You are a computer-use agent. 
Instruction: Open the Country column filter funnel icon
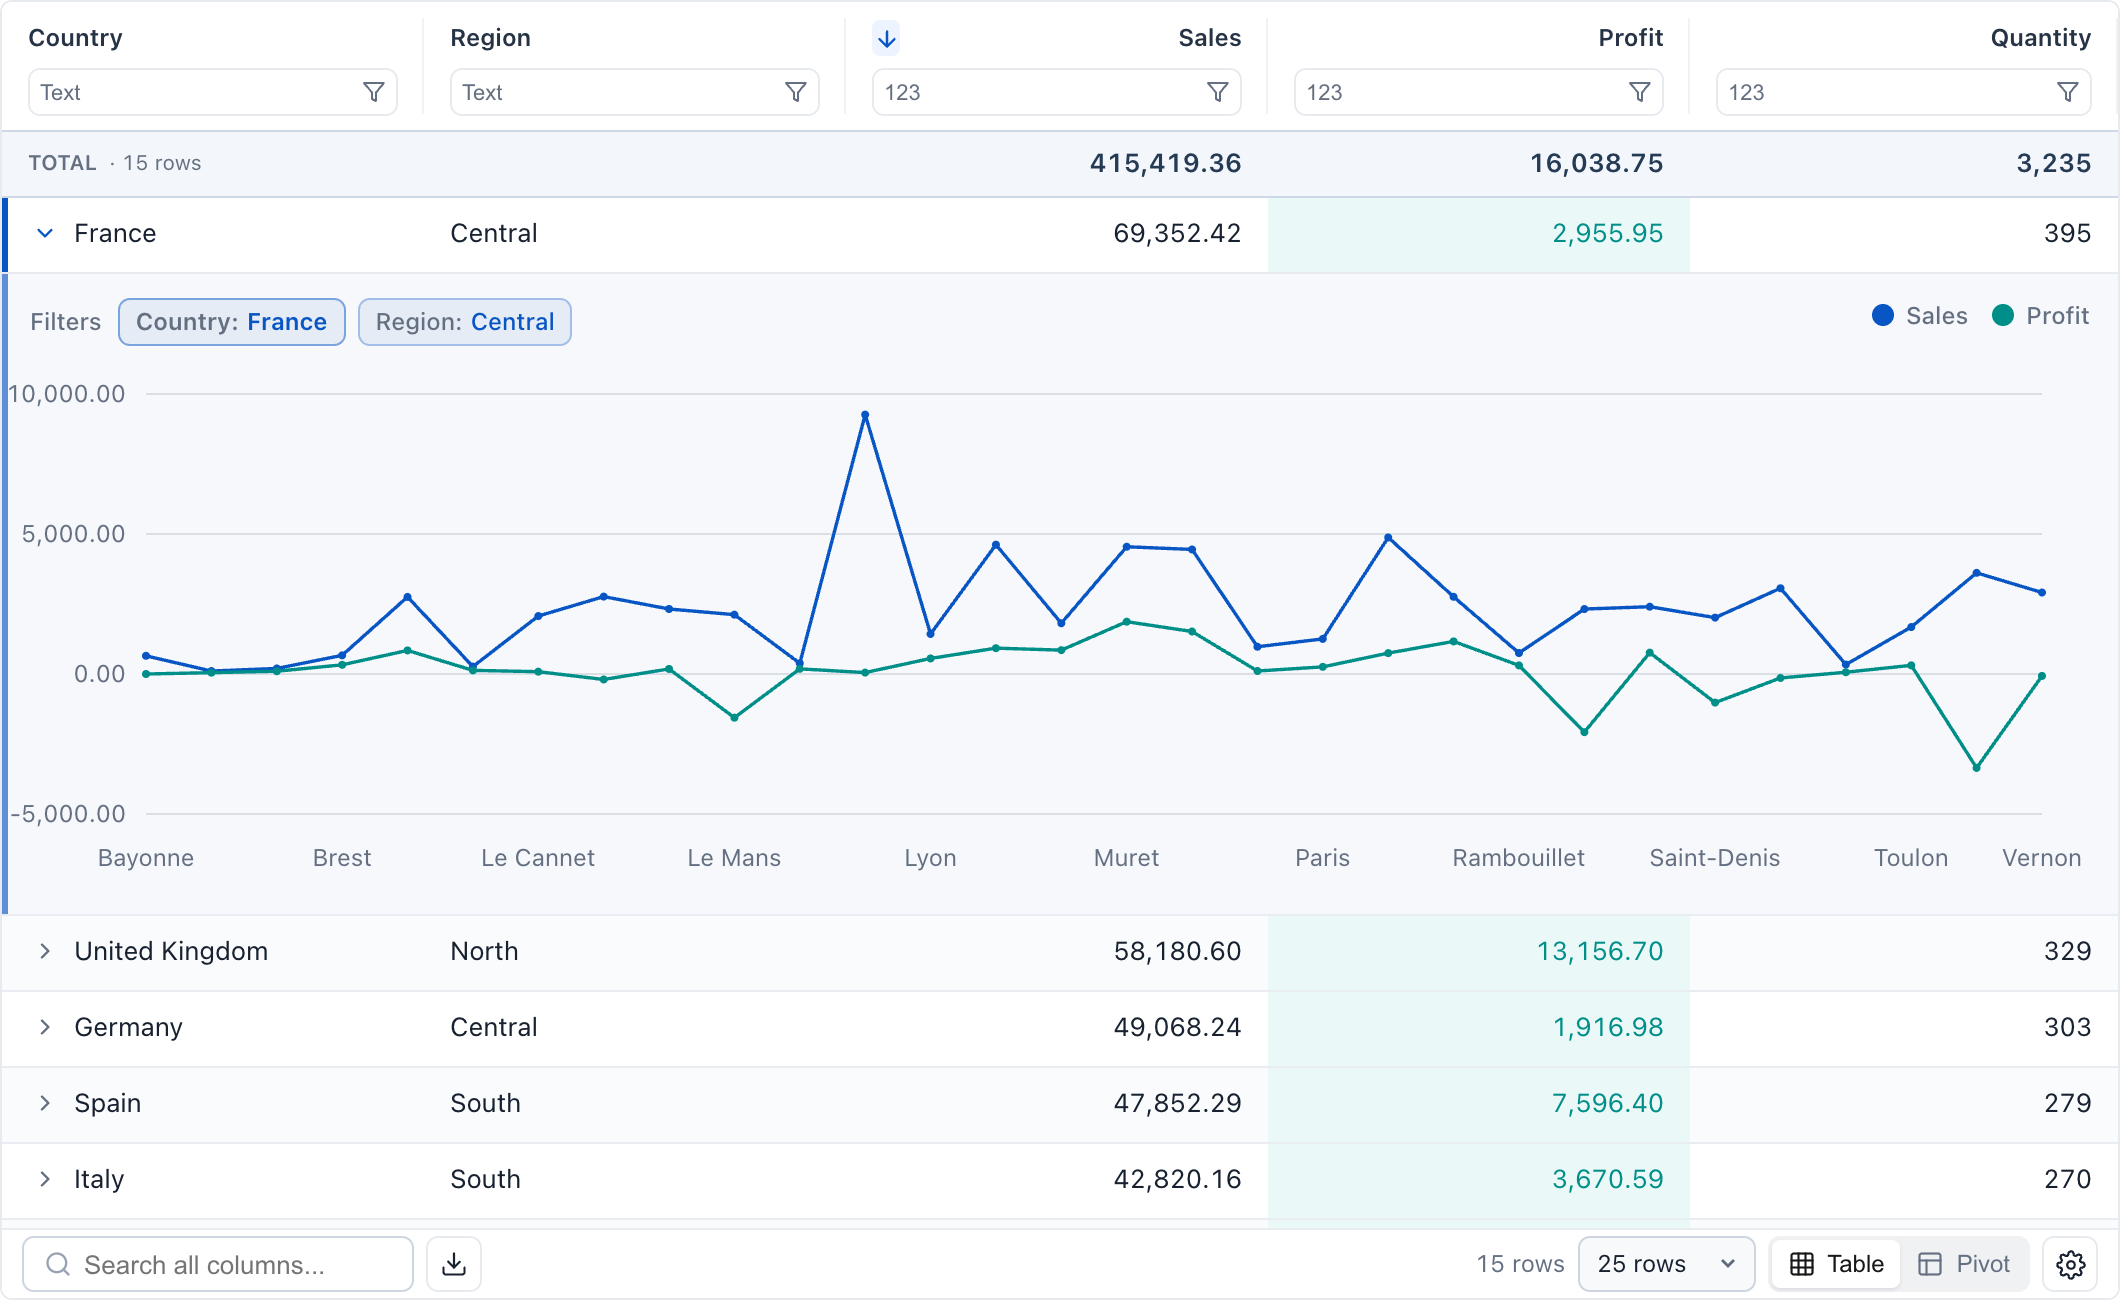click(373, 92)
